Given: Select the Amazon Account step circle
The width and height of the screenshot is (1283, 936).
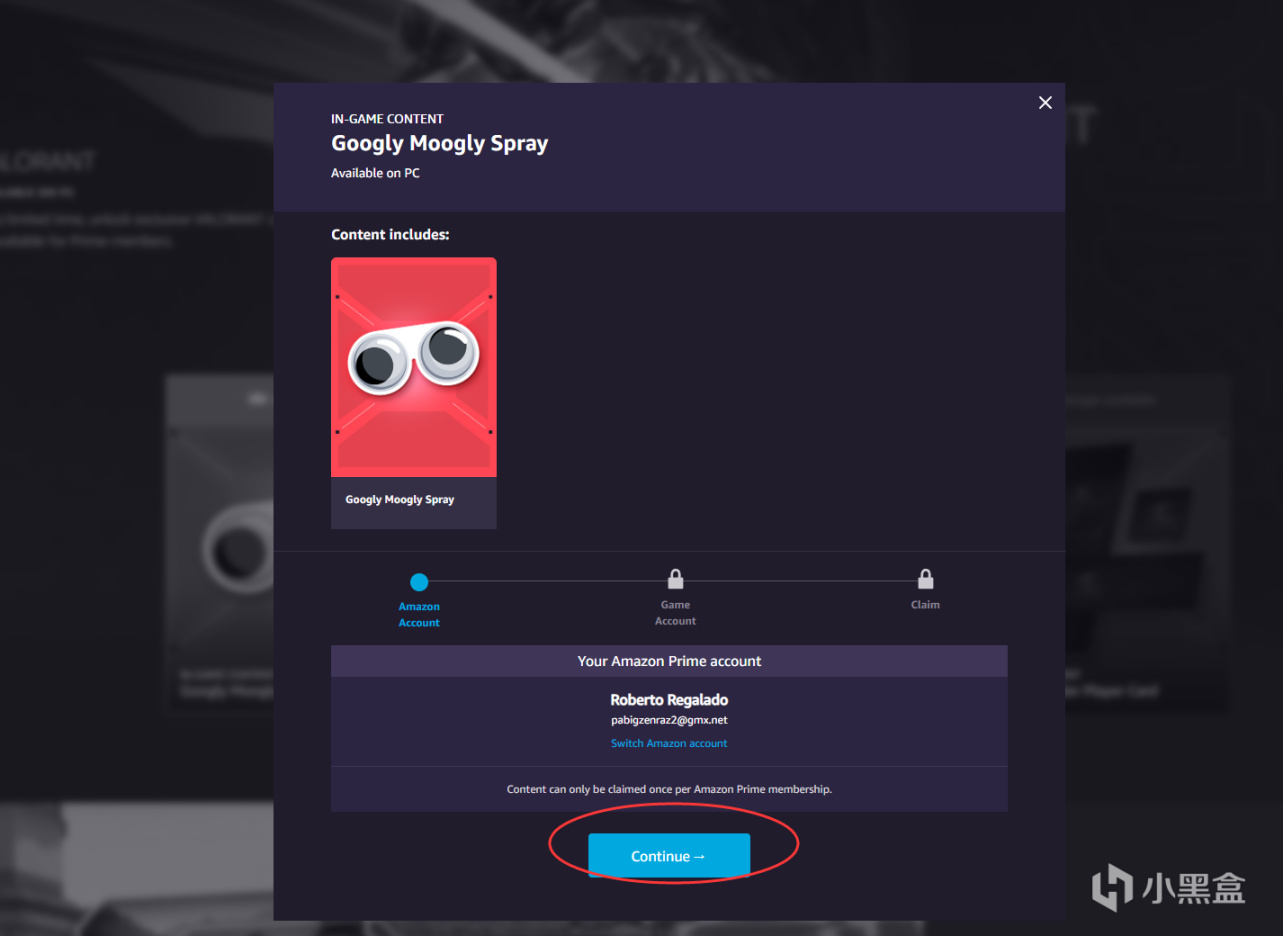Looking at the screenshot, I should (419, 582).
